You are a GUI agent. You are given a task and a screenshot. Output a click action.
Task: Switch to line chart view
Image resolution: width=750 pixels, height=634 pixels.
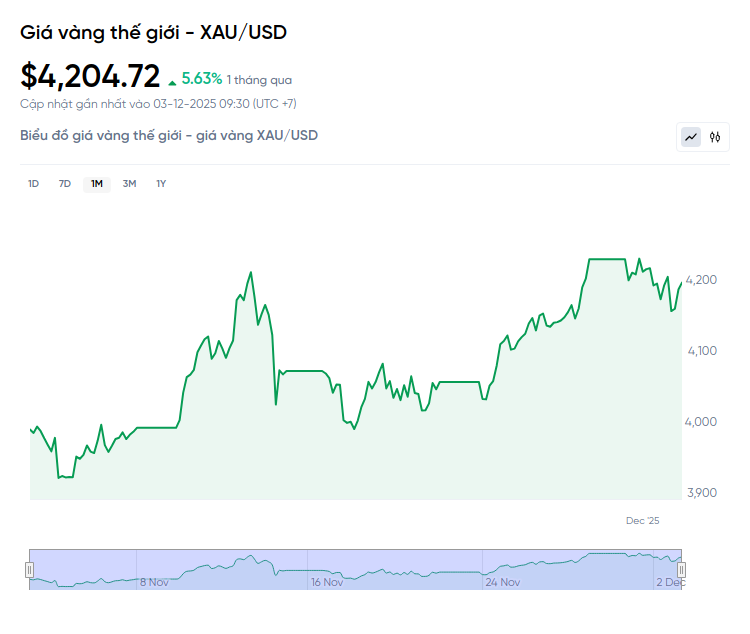tap(691, 137)
